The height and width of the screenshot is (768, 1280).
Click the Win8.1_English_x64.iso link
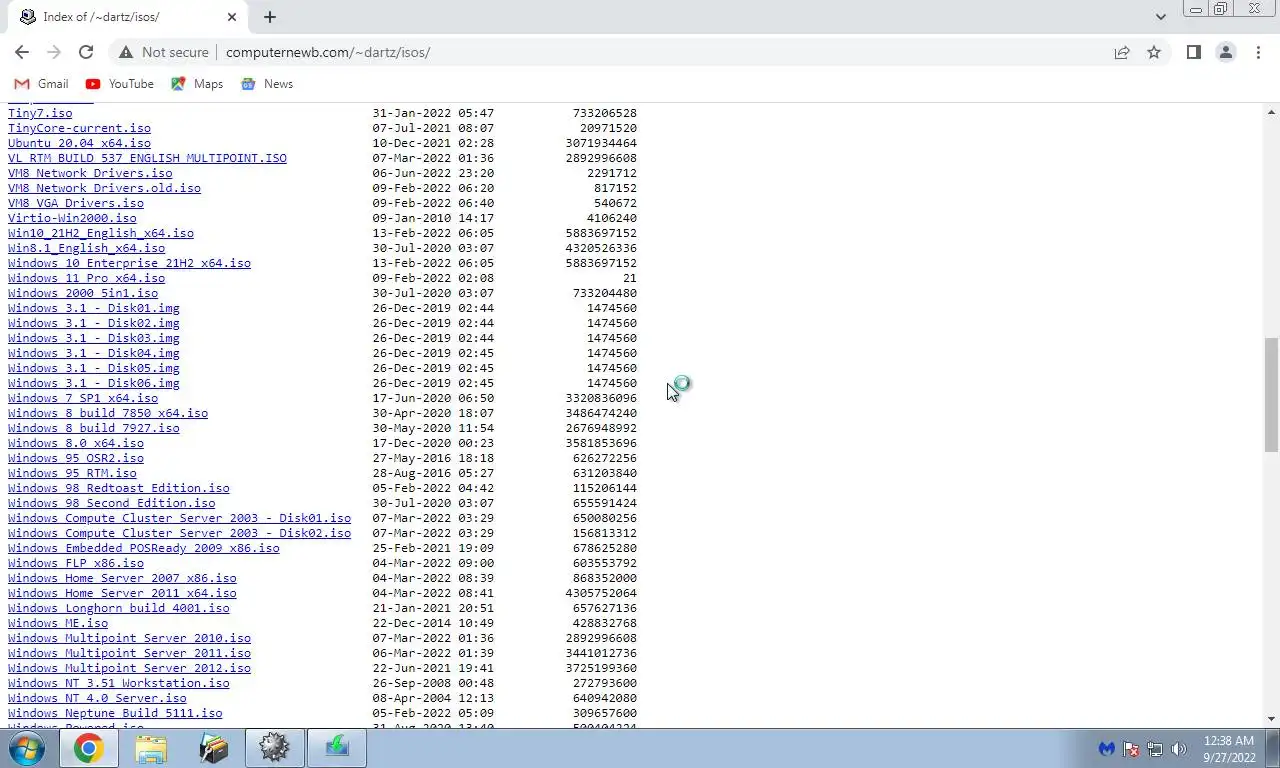86,248
